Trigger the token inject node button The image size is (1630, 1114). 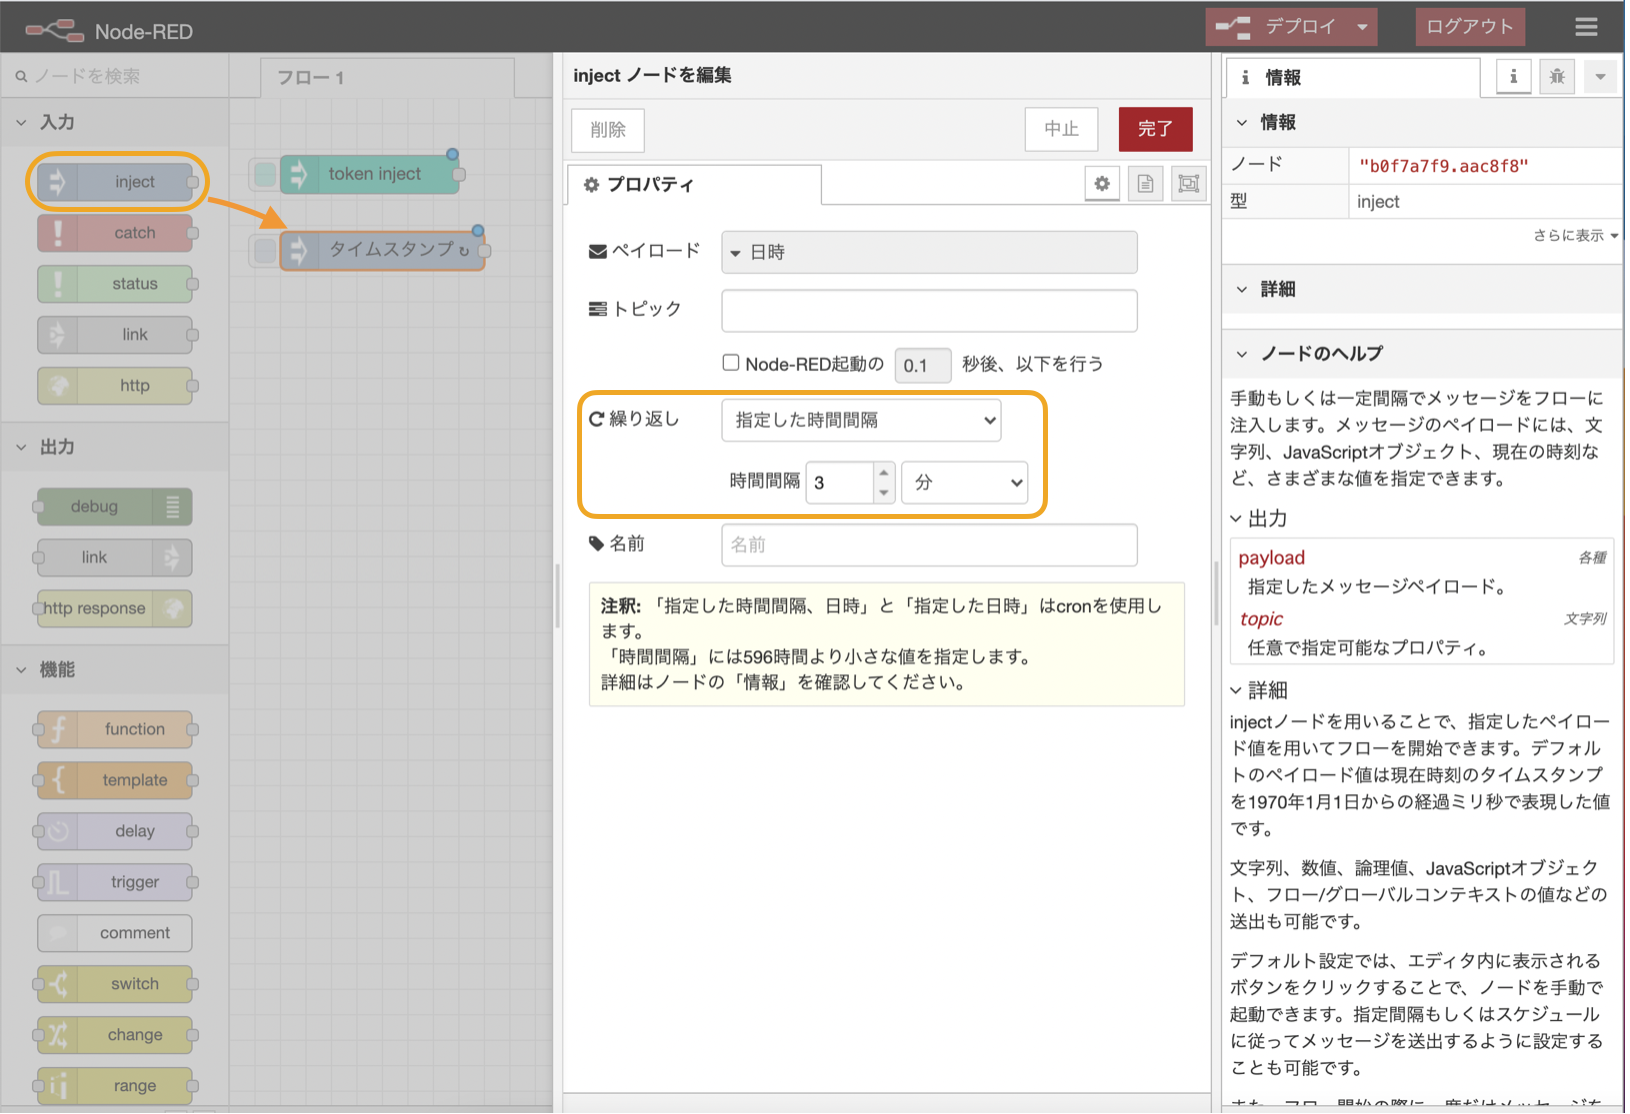pyautogui.click(x=265, y=175)
